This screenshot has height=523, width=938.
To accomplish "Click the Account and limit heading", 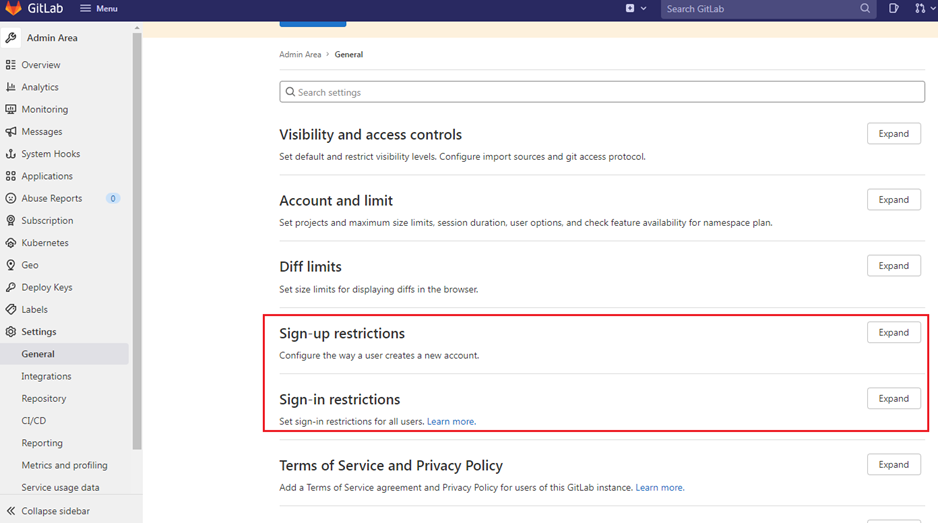I will (x=336, y=200).
